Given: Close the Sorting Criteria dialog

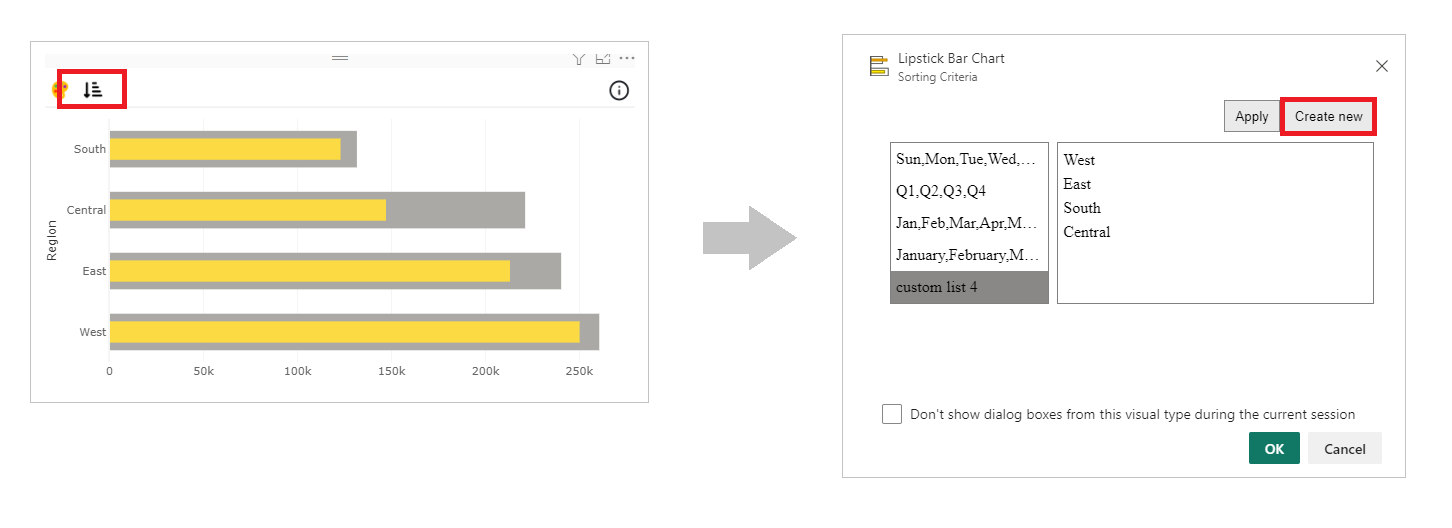Looking at the screenshot, I should point(1382,66).
